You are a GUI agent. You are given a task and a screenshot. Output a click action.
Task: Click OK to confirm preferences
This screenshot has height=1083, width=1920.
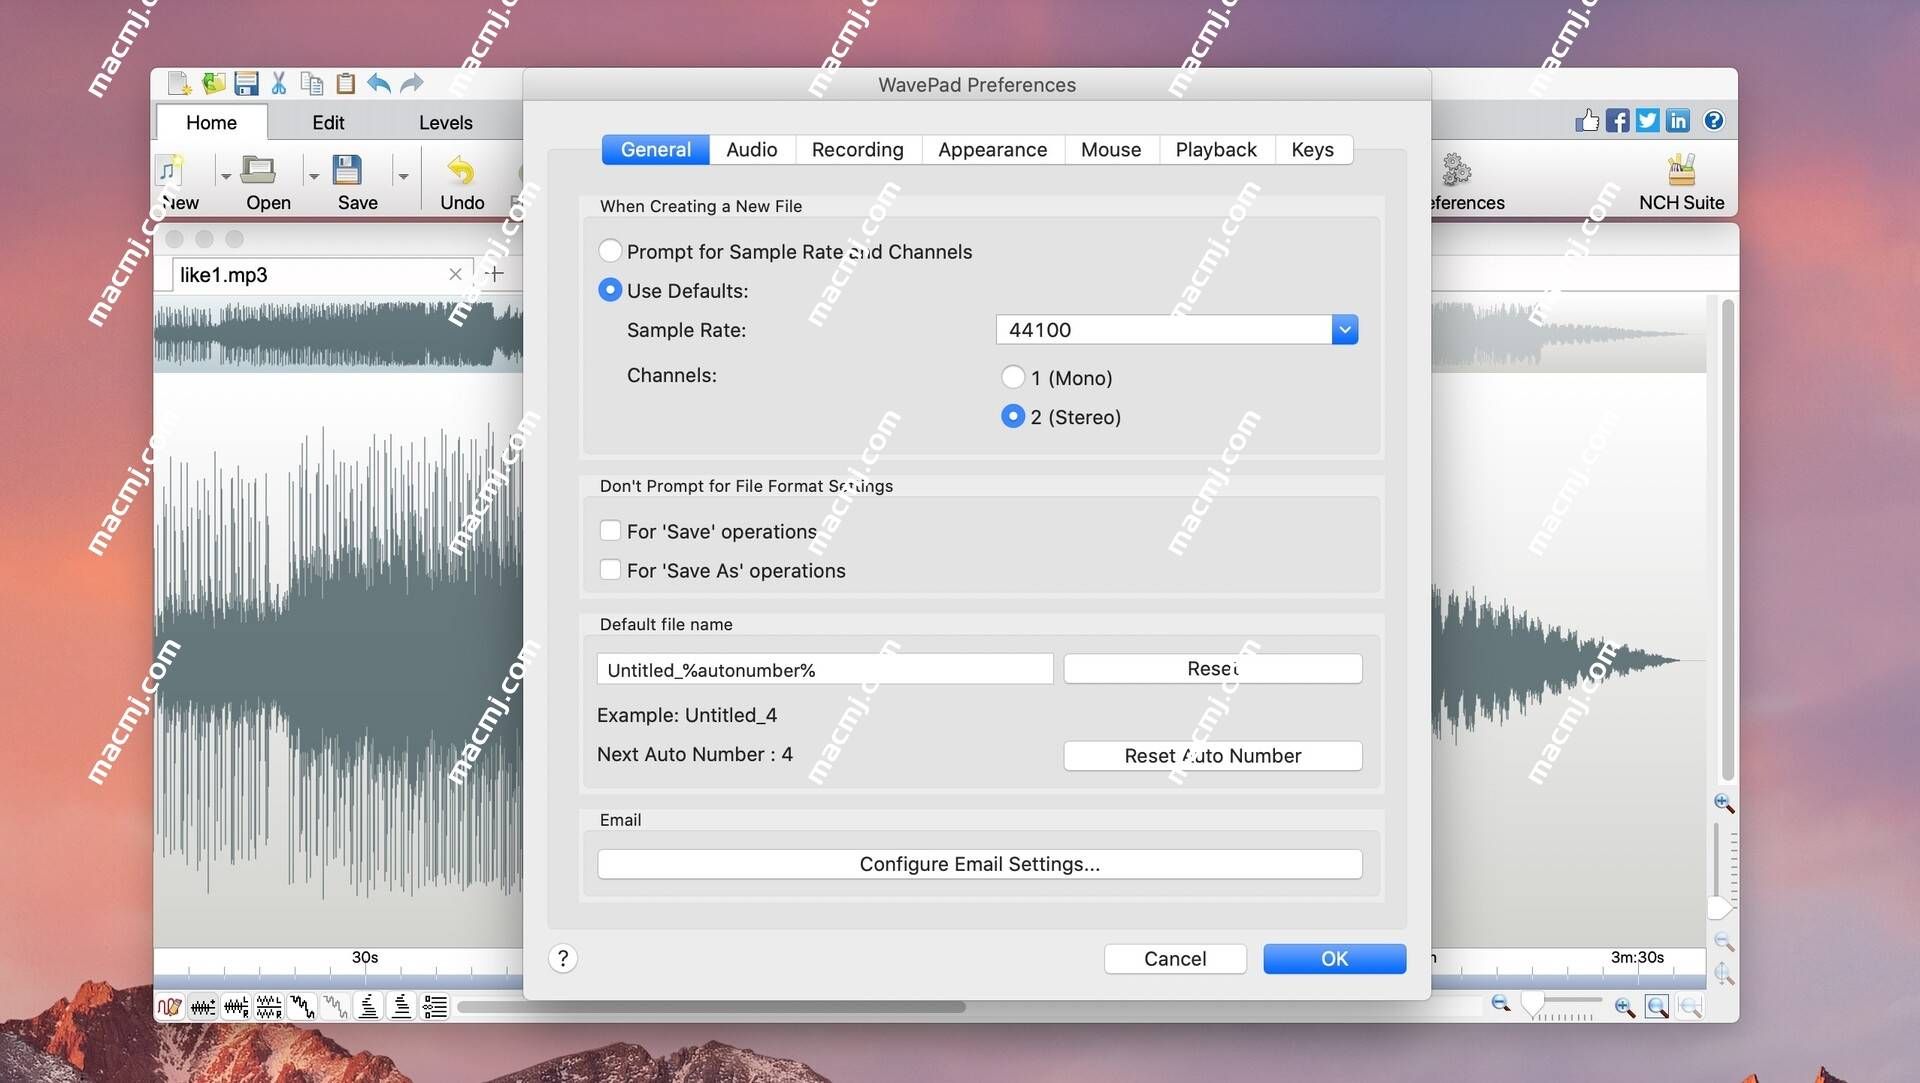1334,958
